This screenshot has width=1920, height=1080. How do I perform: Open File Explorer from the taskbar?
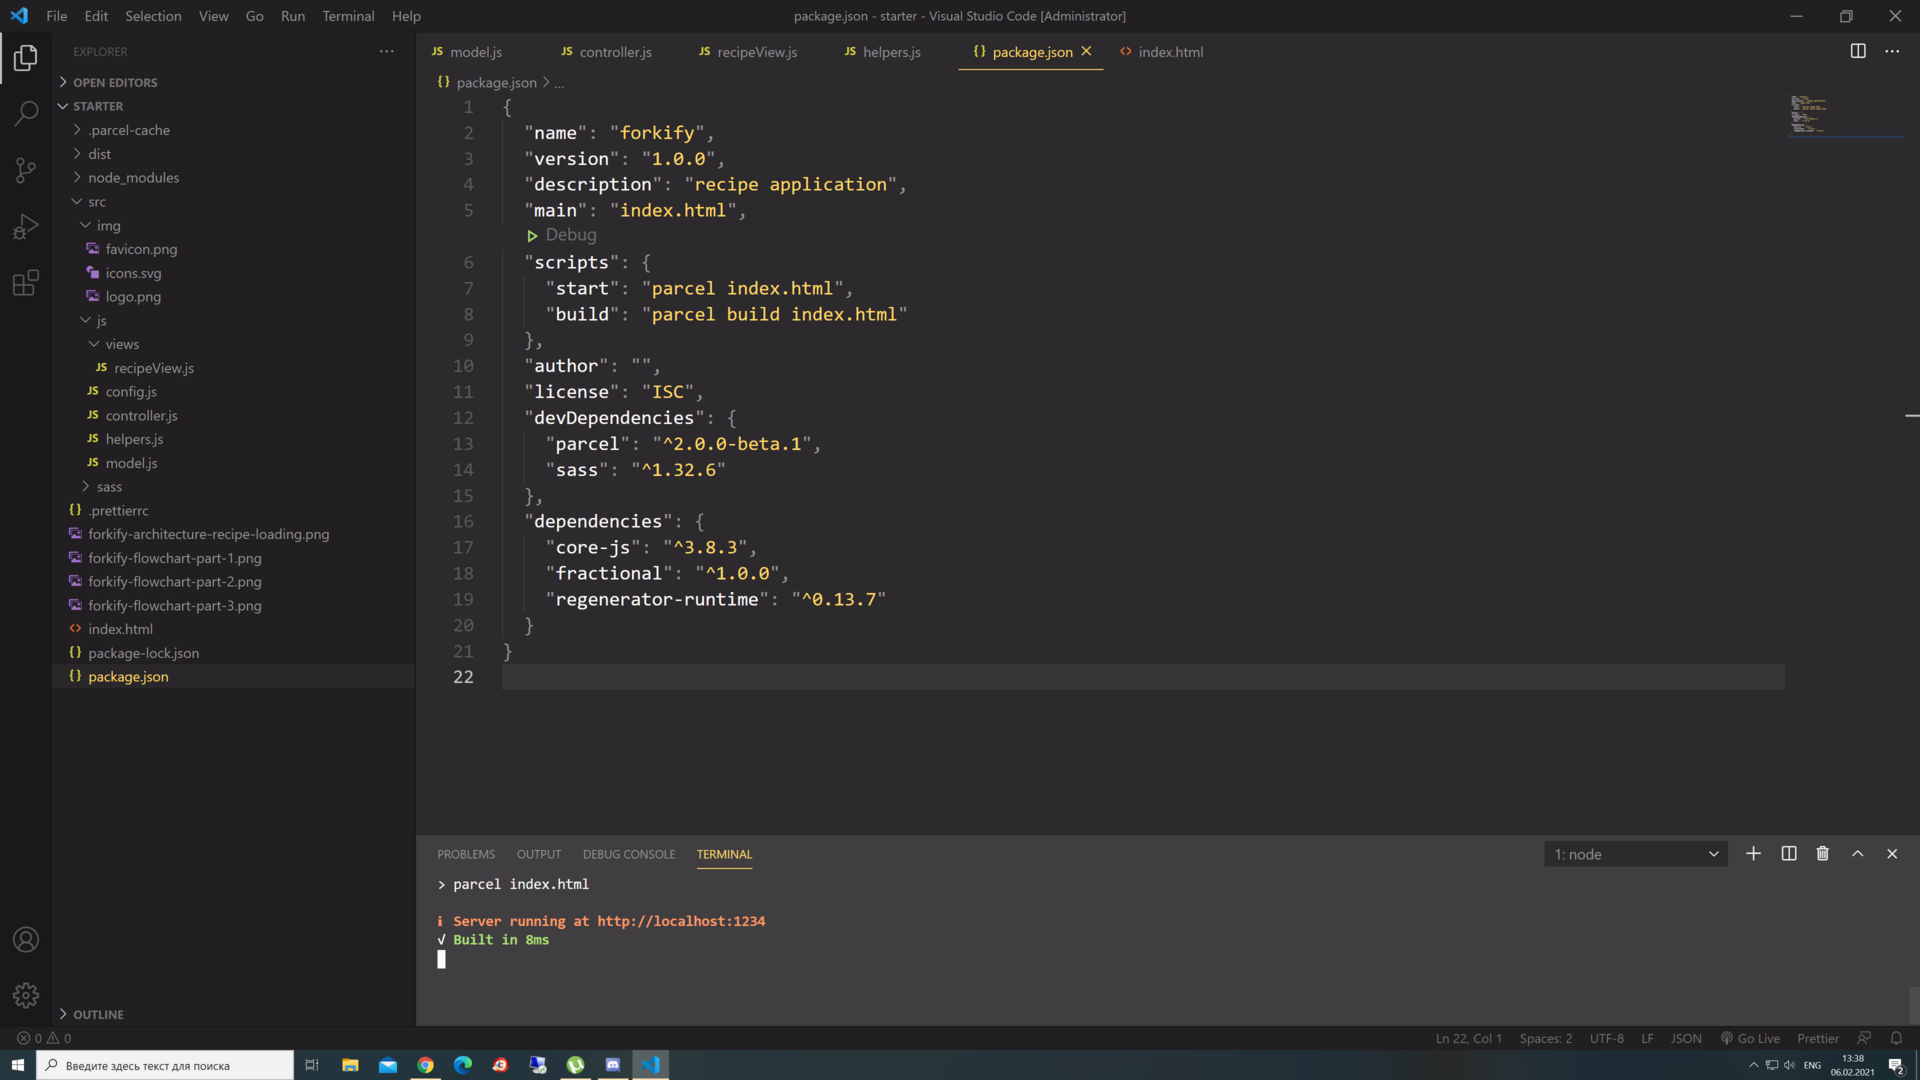(350, 1065)
